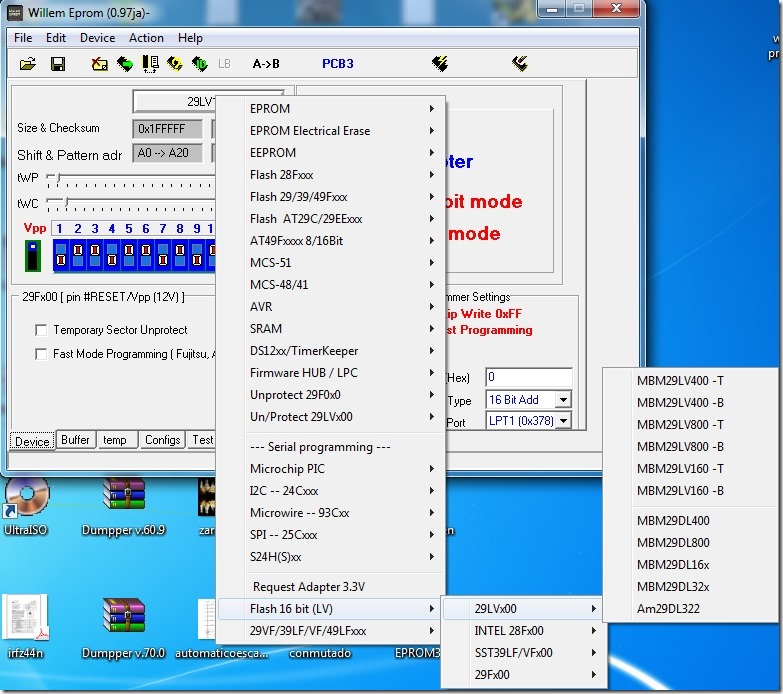Click the green Vpp jumper indicator
783x694 pixels.
click(x=33, y=256)
